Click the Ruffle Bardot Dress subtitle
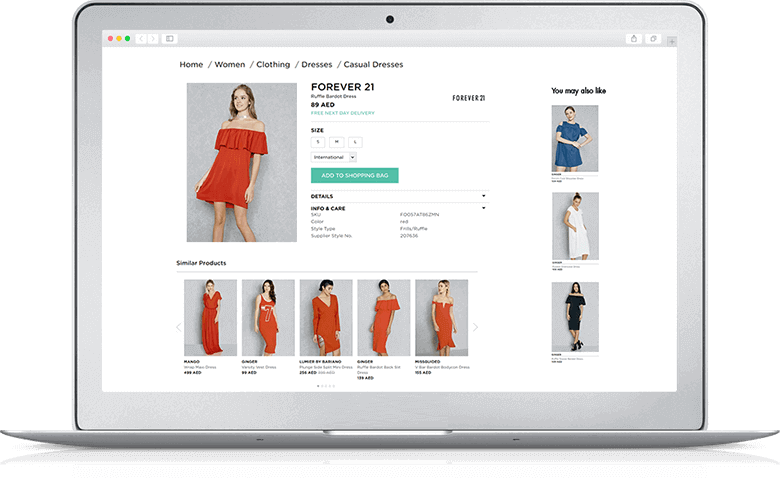 [x=333, y=96]
